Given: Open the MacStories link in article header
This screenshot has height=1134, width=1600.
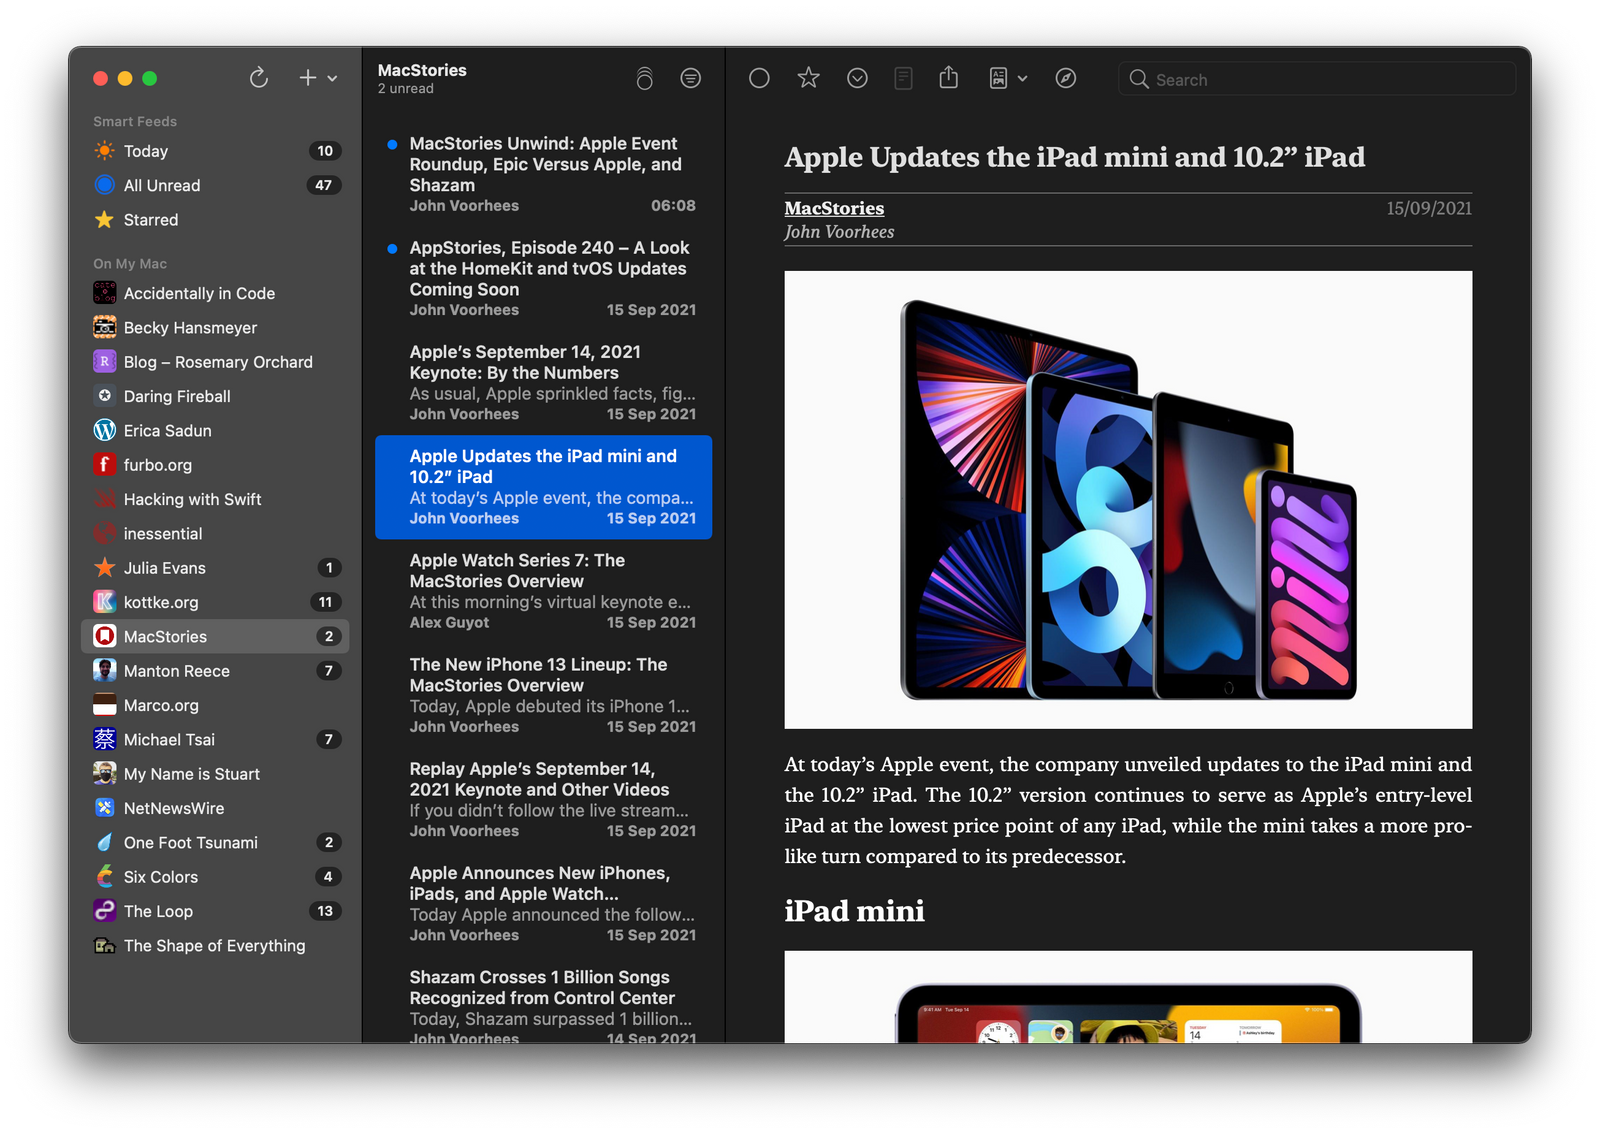Looking at the screenshot, I should tap(834, 208).
